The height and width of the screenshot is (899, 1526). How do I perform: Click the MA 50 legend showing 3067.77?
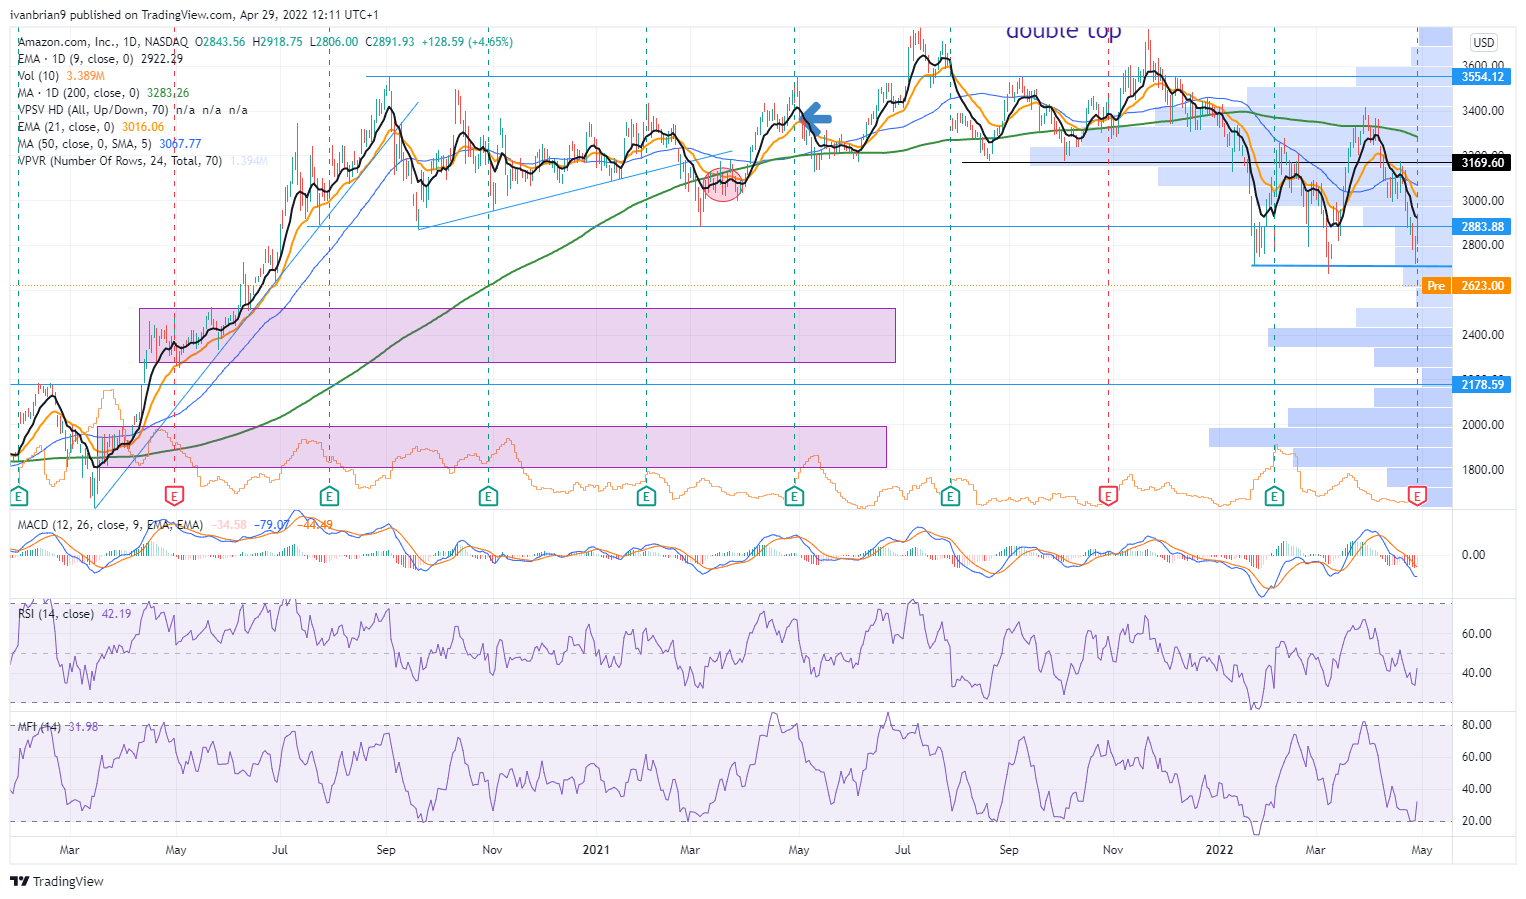109,144
